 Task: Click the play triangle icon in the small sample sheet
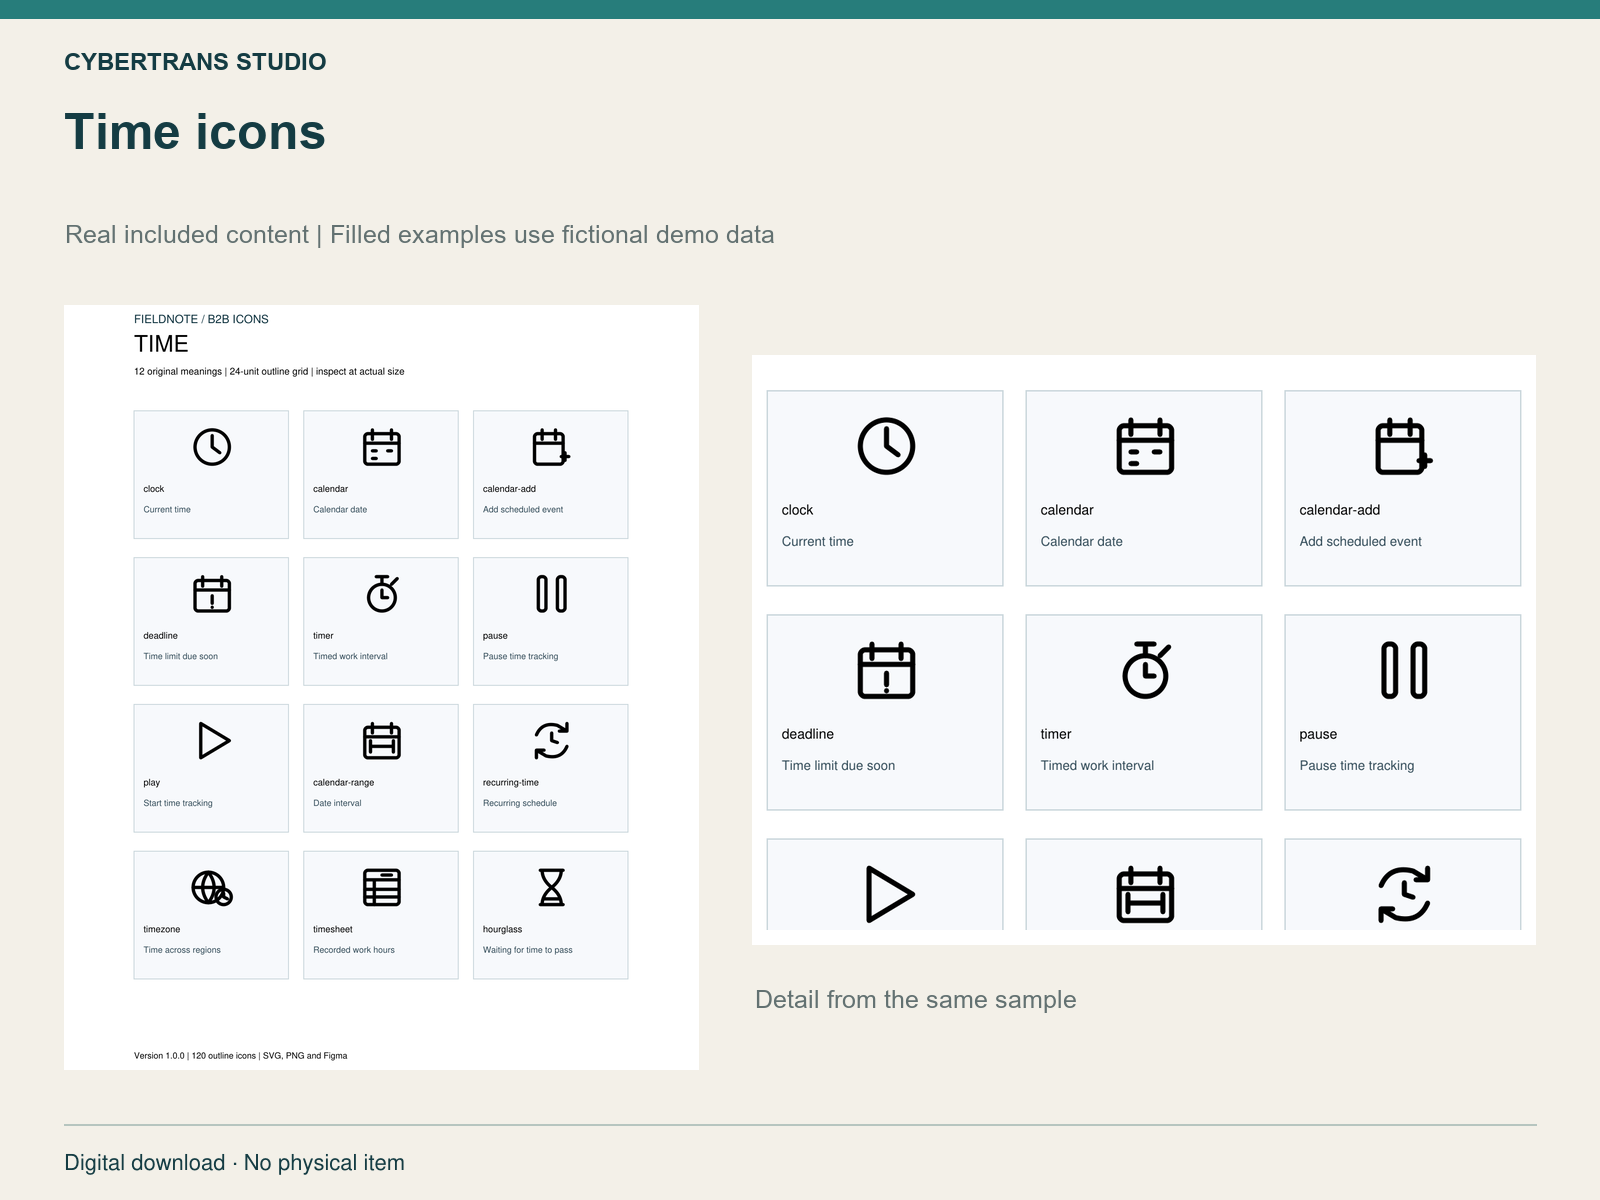[214, 741]
